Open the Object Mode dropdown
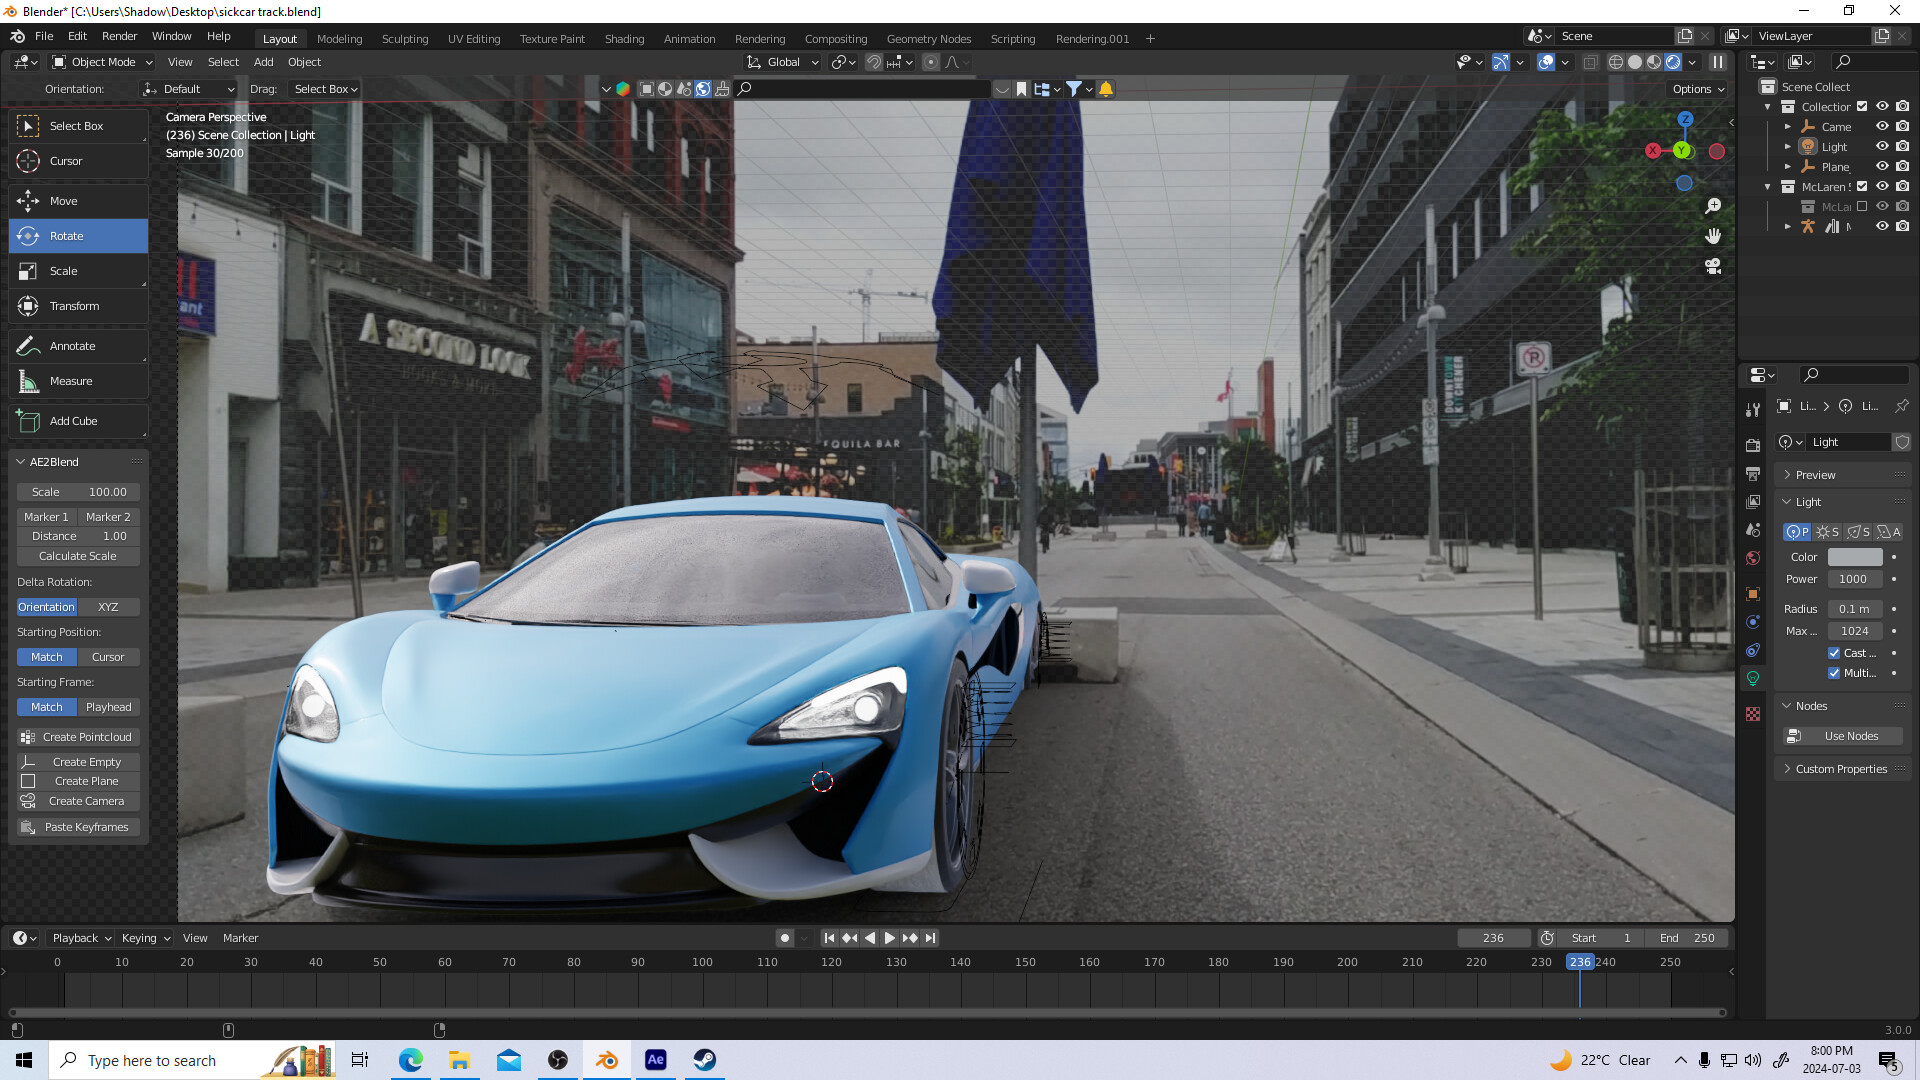The width and height of the screenshot is (1920, 1080). (100, 62)
